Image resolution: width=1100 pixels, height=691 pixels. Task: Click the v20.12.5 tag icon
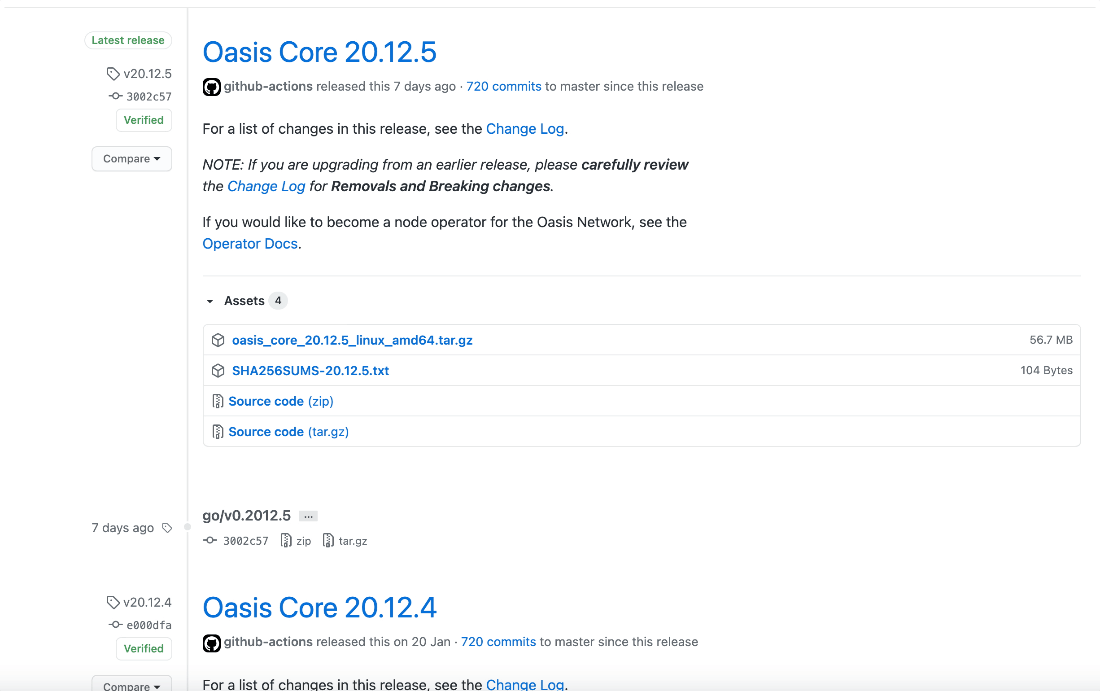click(x=113, y=74)
